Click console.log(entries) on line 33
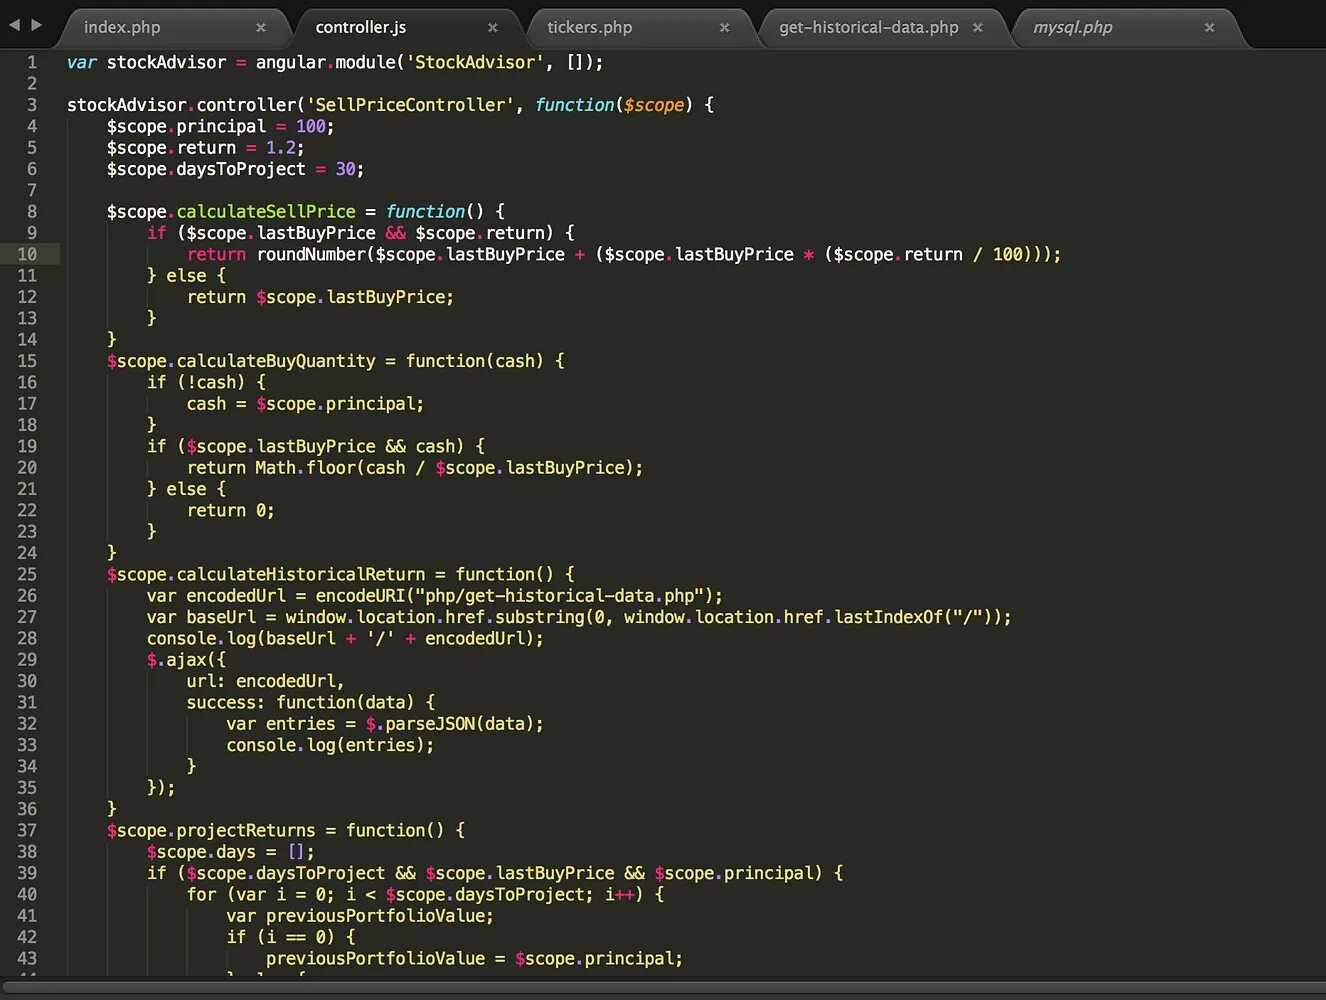Image resolution: width=1326 pixels, height=1000 pixels. (x=326, y=745)
